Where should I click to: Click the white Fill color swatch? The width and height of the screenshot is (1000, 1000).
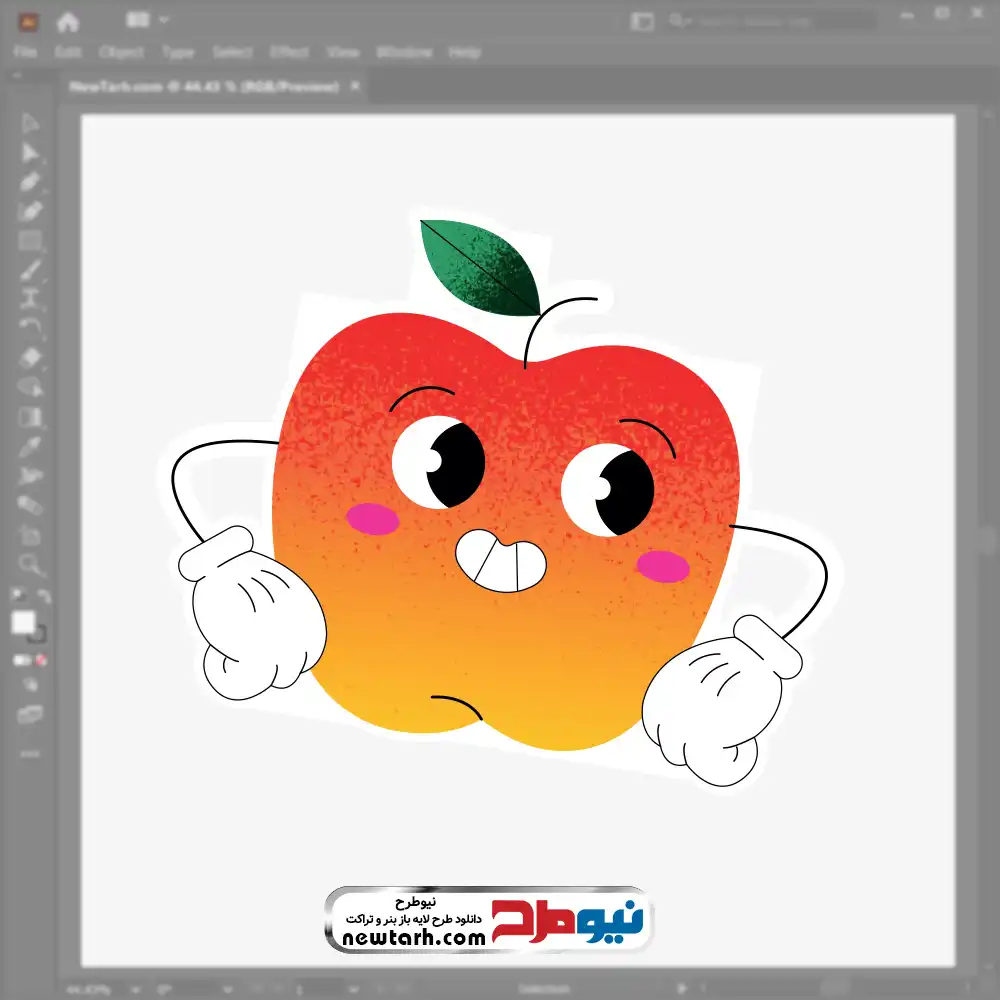23,623
